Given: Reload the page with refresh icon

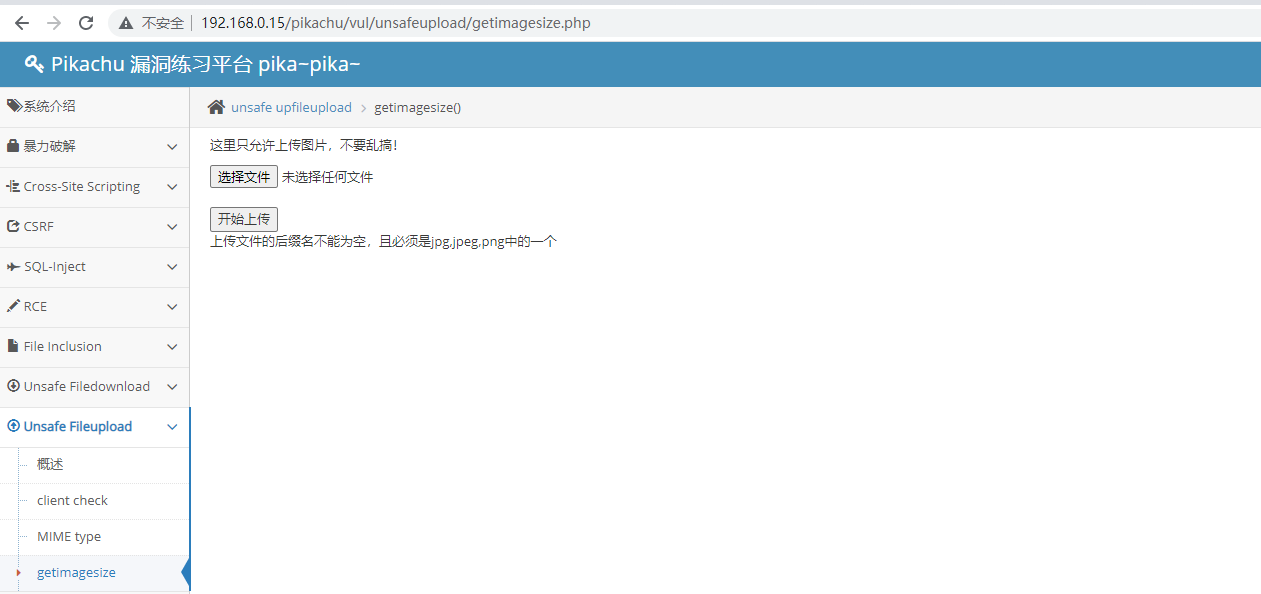Looking at the screenshot, I should [86, 23].
